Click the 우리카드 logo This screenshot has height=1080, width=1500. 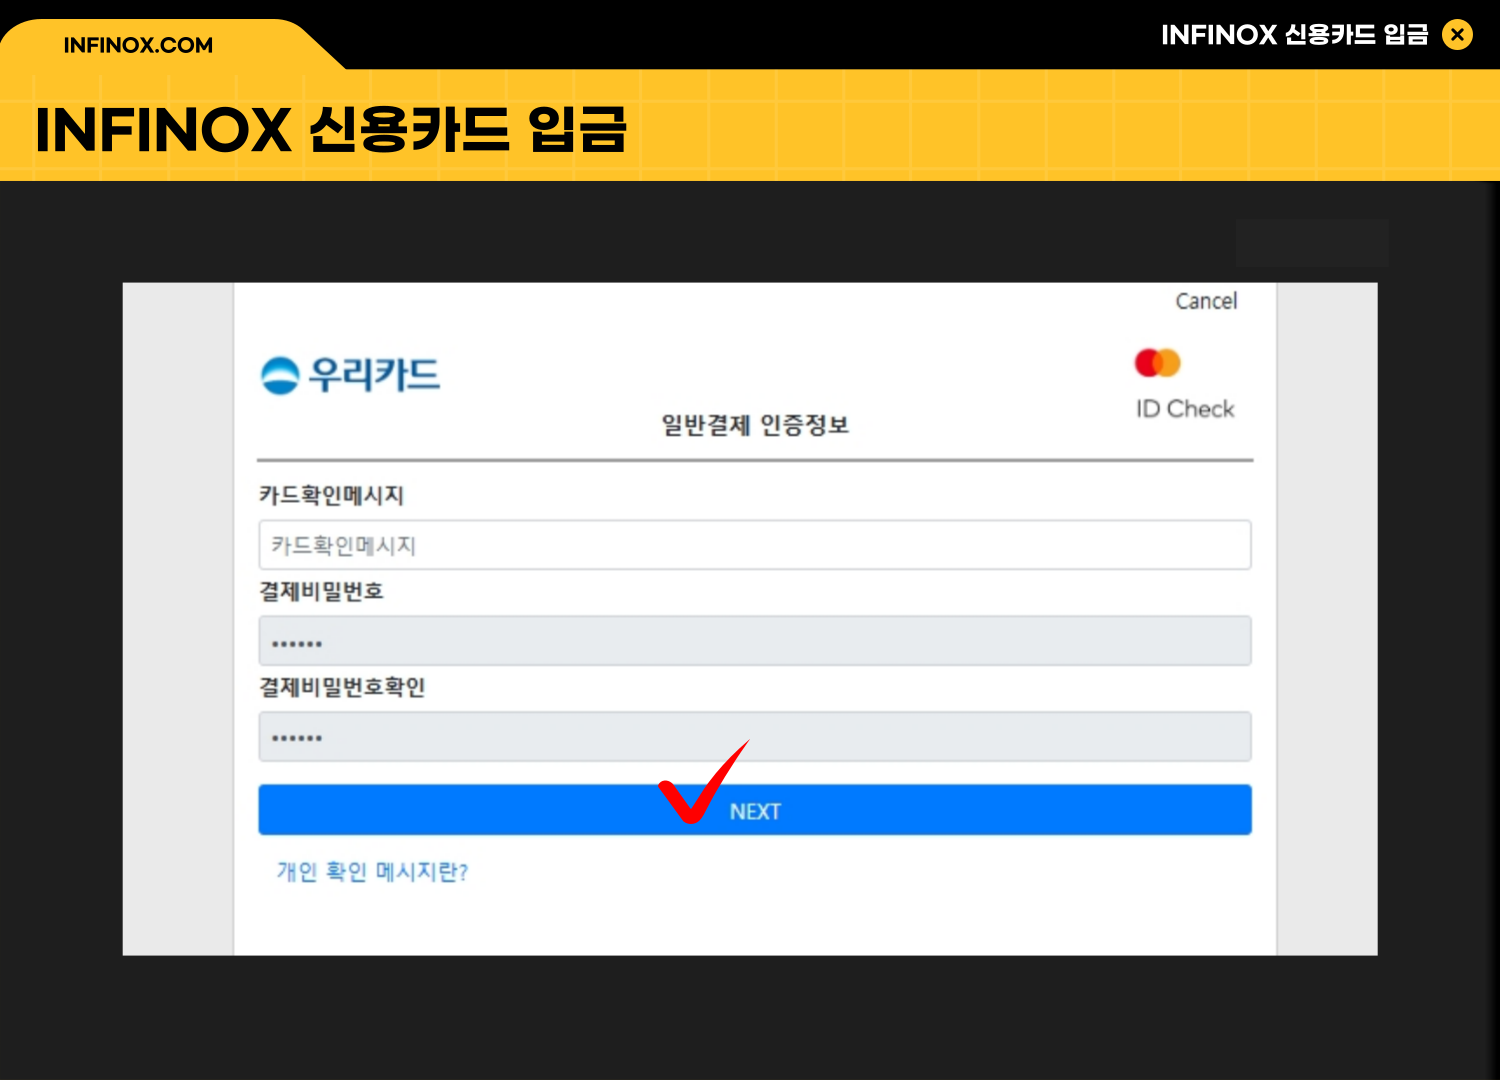pyautogui.click(x=350, y=375)
